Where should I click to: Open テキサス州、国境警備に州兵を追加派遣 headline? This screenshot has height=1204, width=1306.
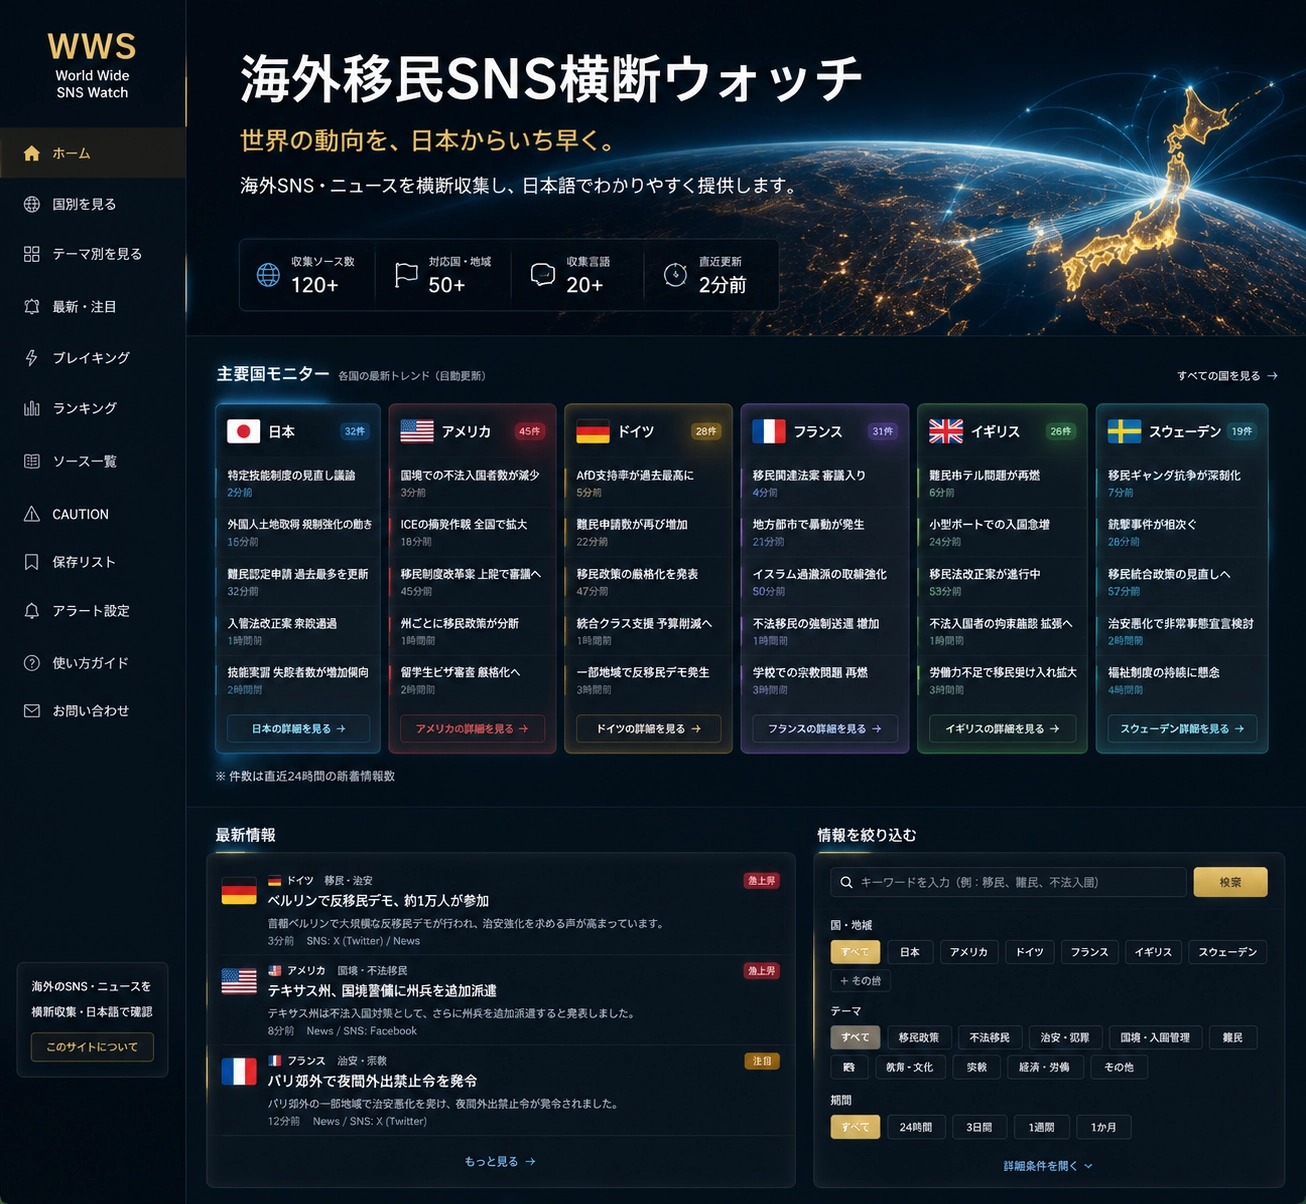382,990
